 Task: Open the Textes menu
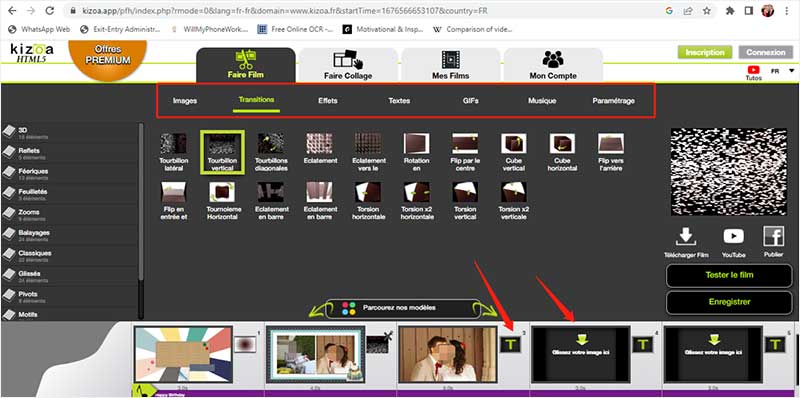(399, 101)
